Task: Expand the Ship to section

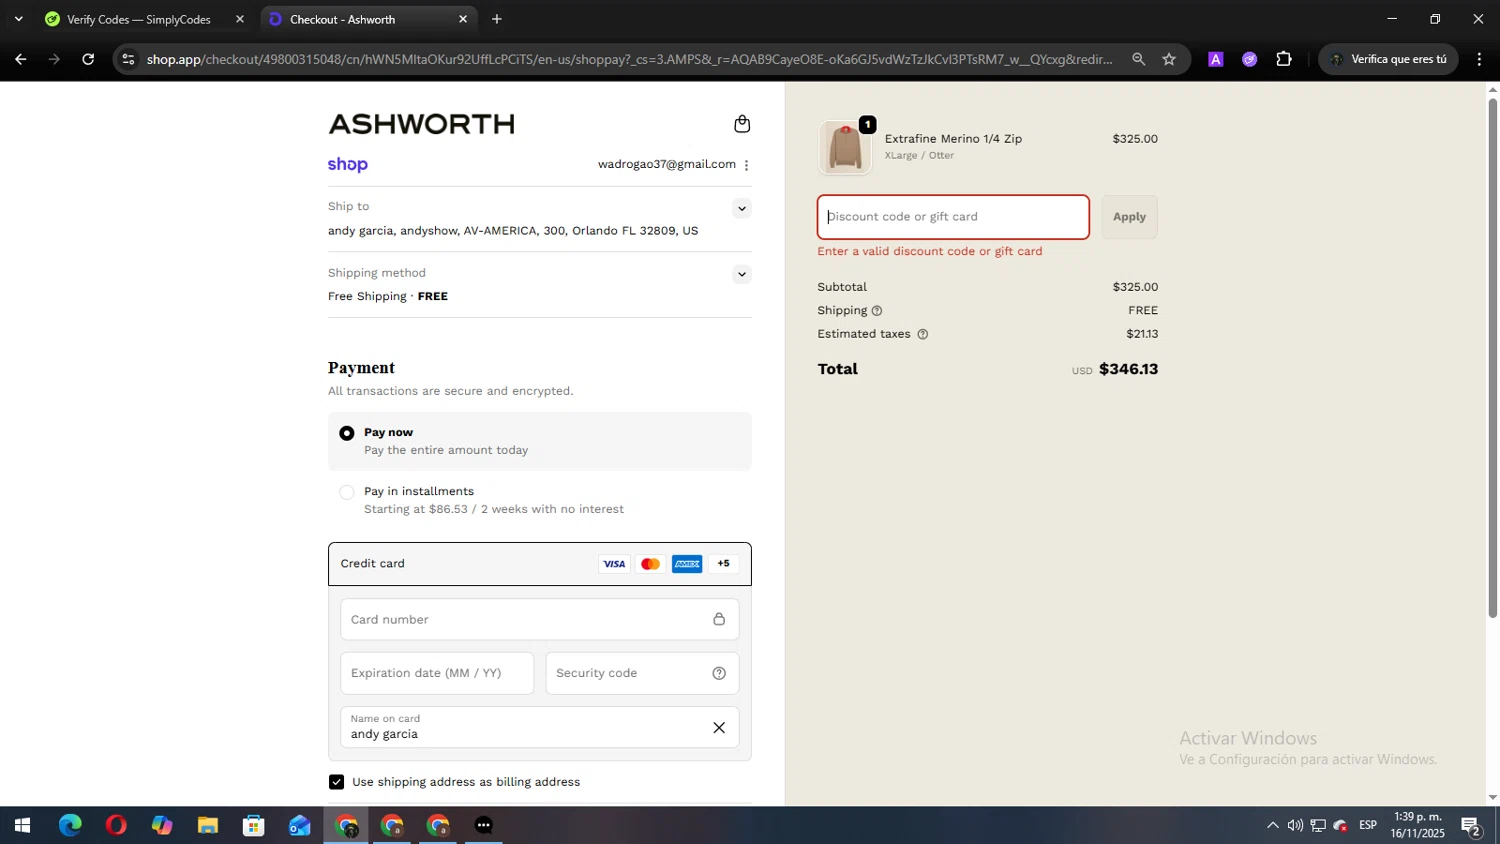Action: pyautogui.click(x=741, y=208)
